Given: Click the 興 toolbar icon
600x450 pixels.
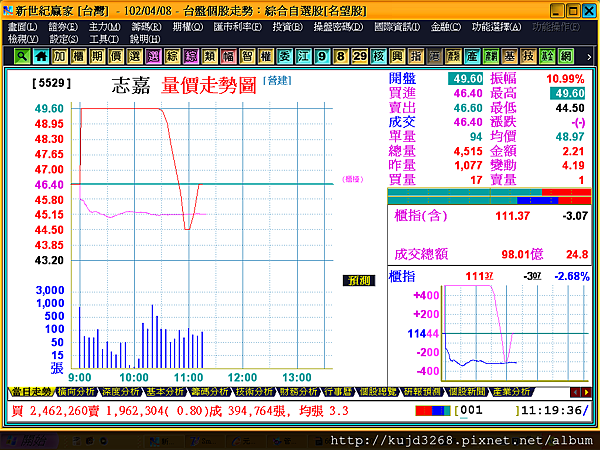Looking at the screenshot, I should 397,56.
